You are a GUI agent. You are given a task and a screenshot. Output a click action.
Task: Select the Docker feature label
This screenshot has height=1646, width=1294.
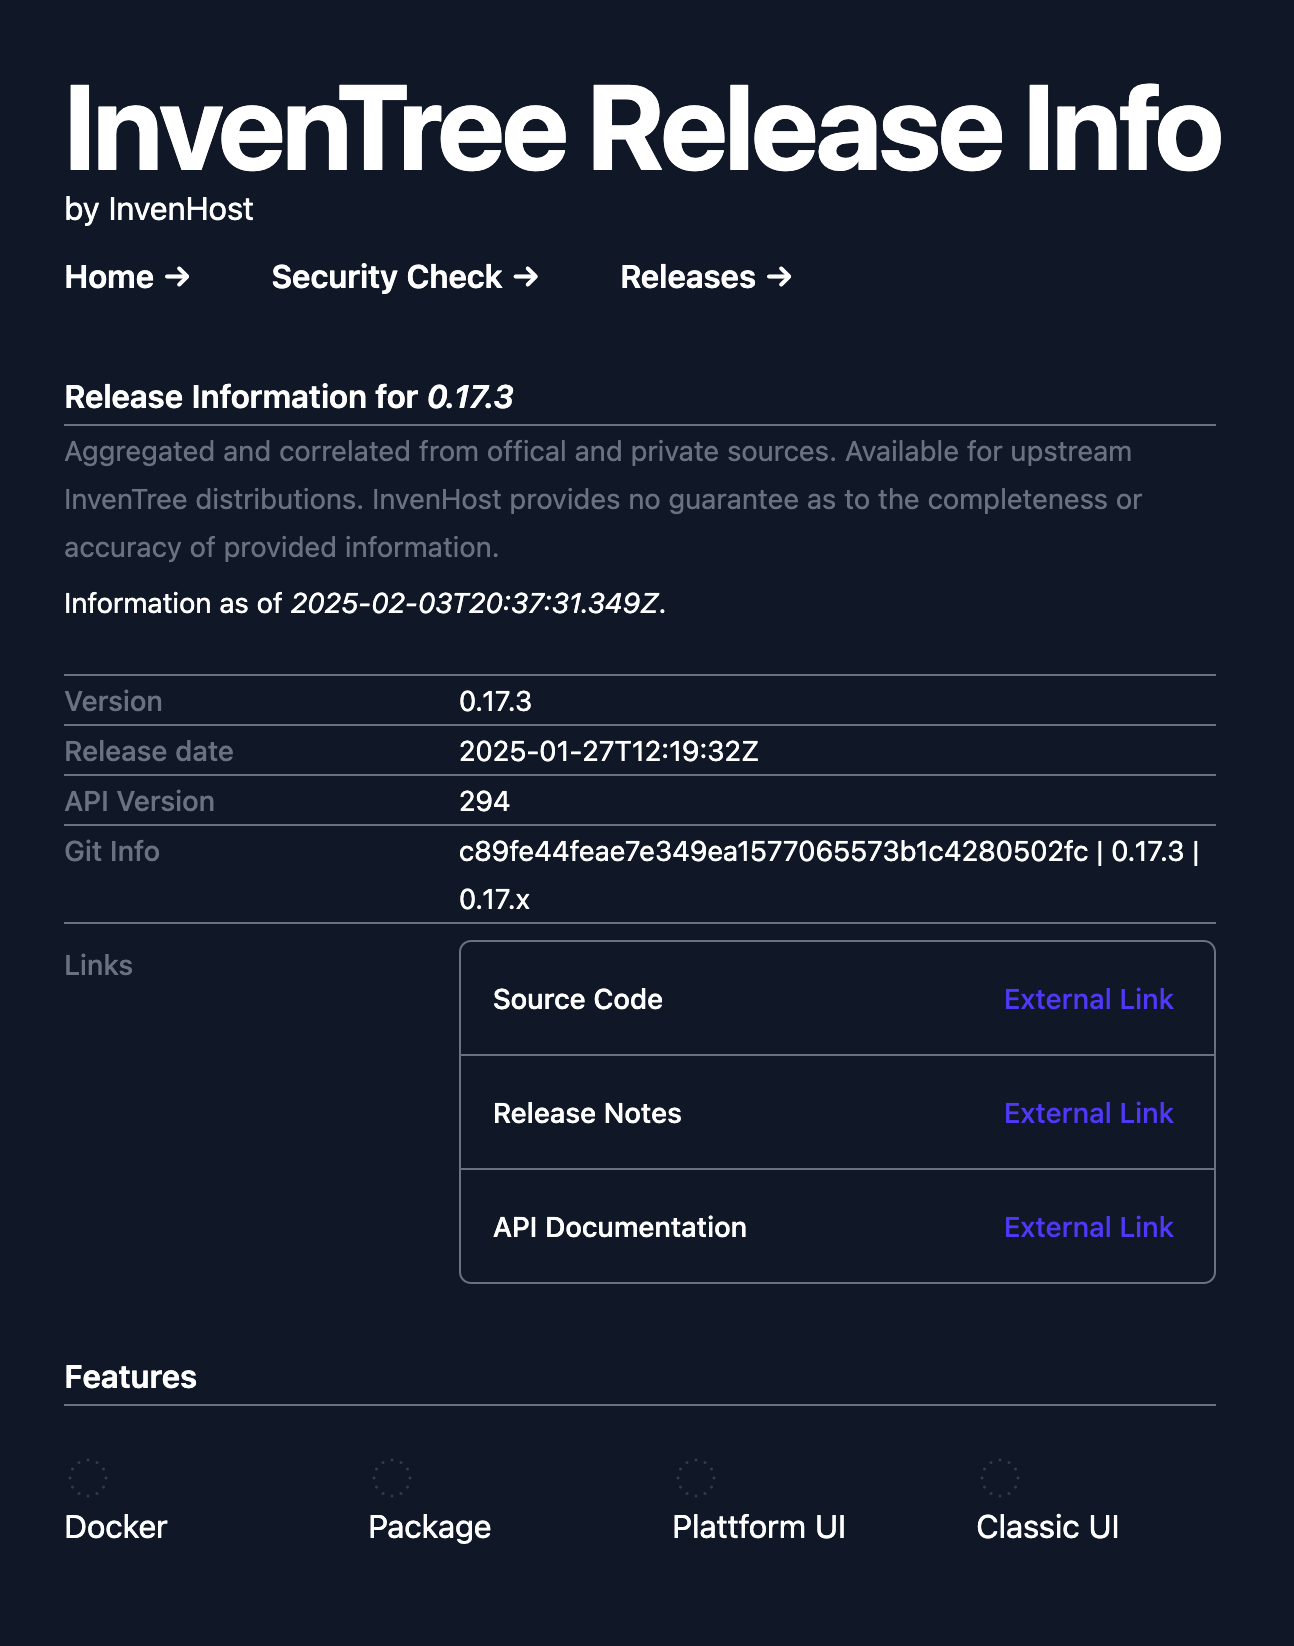coord(115,1527)
